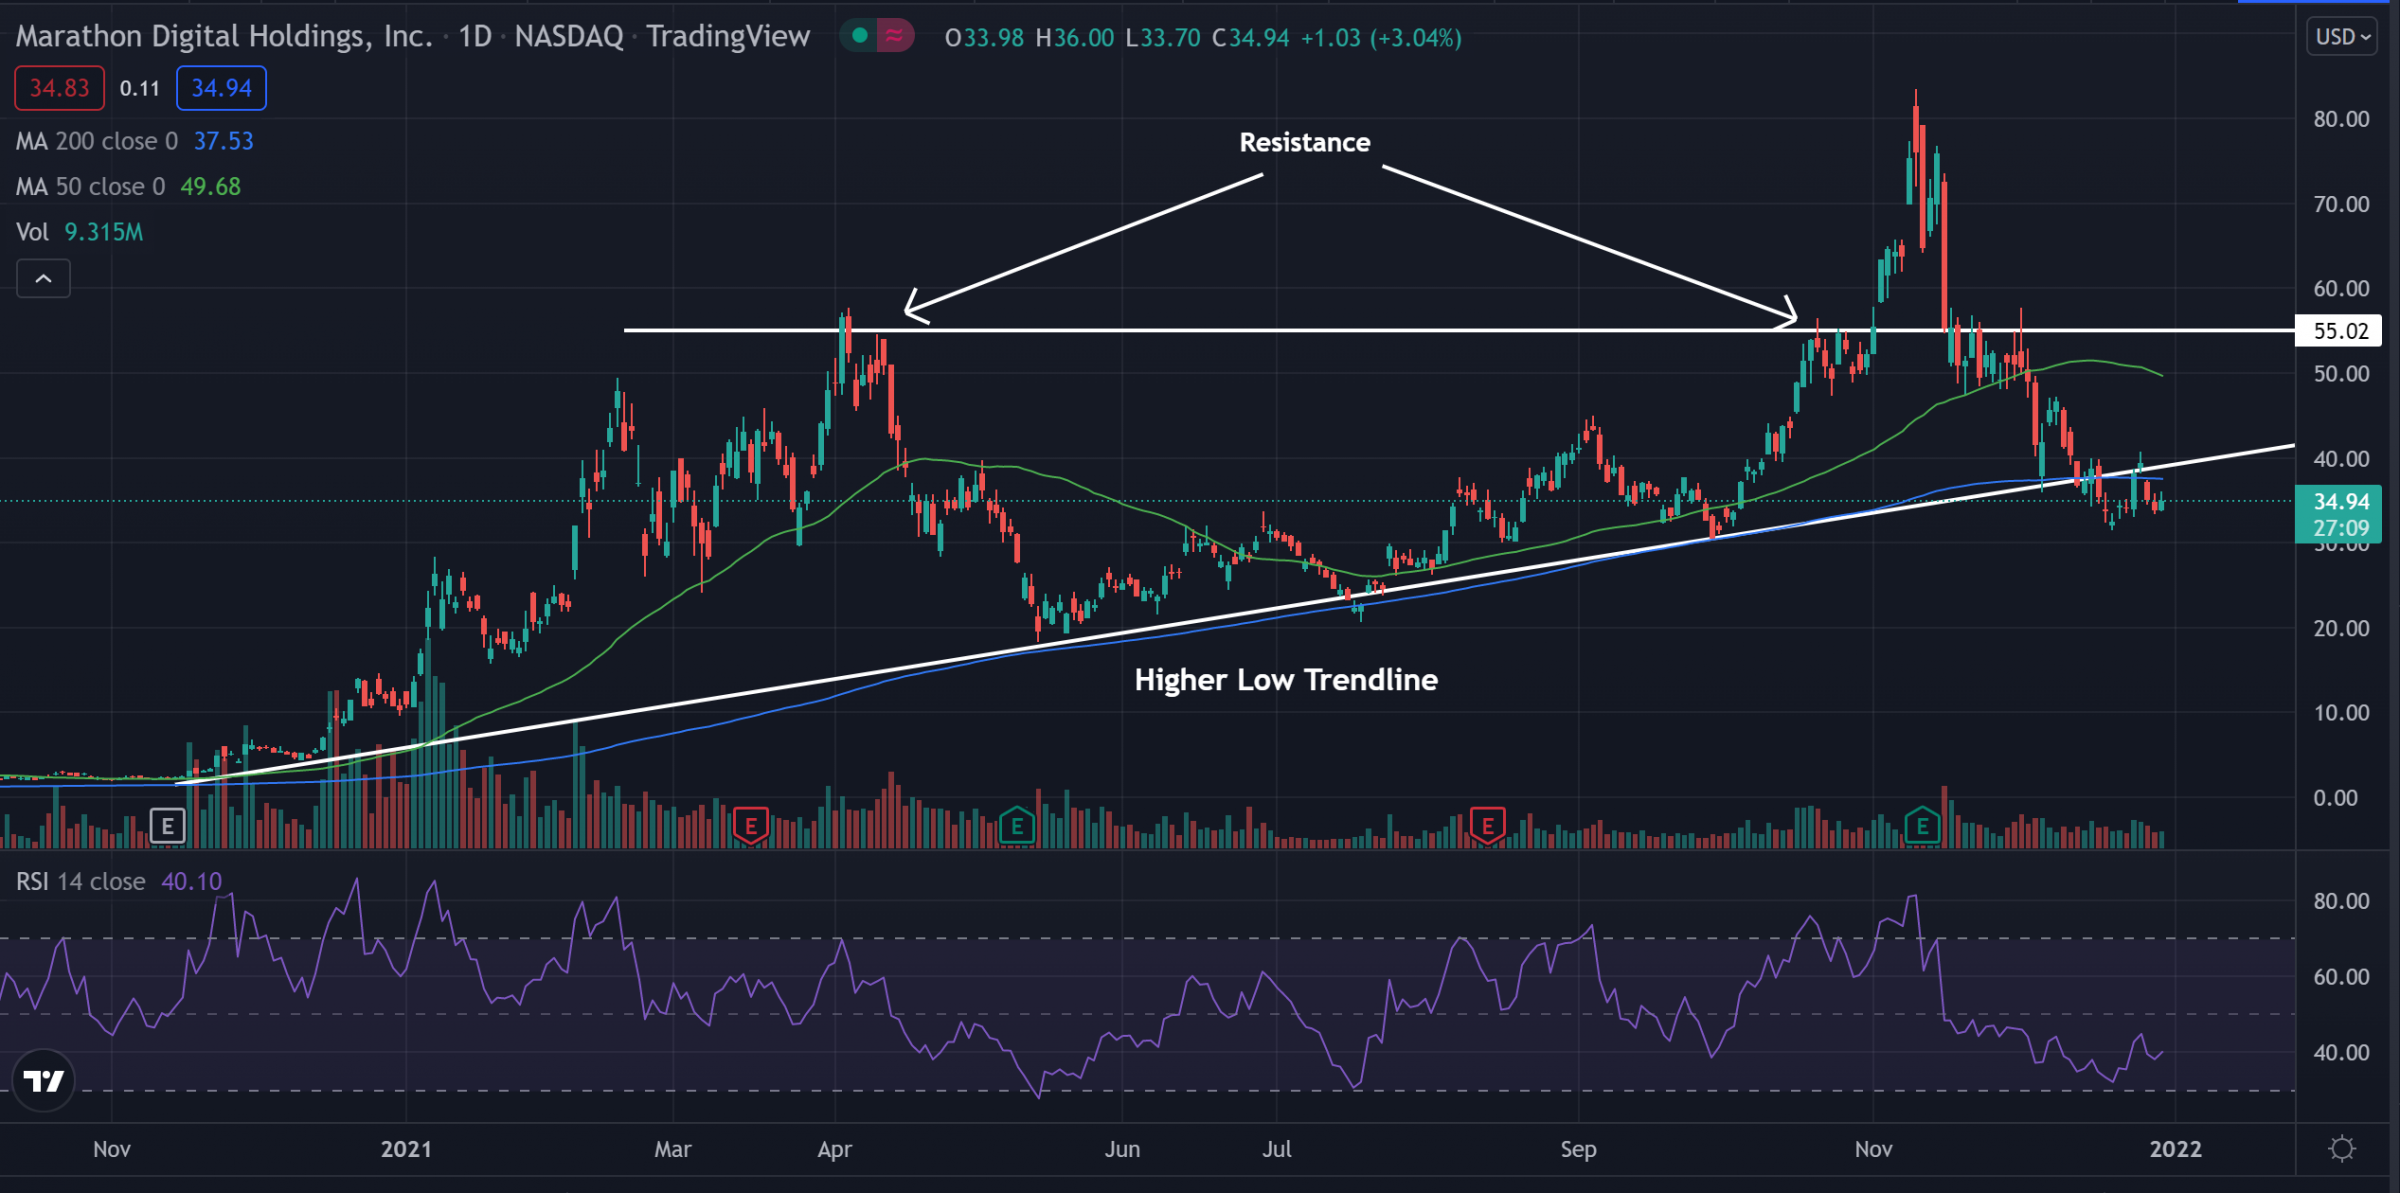
Task: Click the 1D interval label in the title
Action: tap(475, 37)
